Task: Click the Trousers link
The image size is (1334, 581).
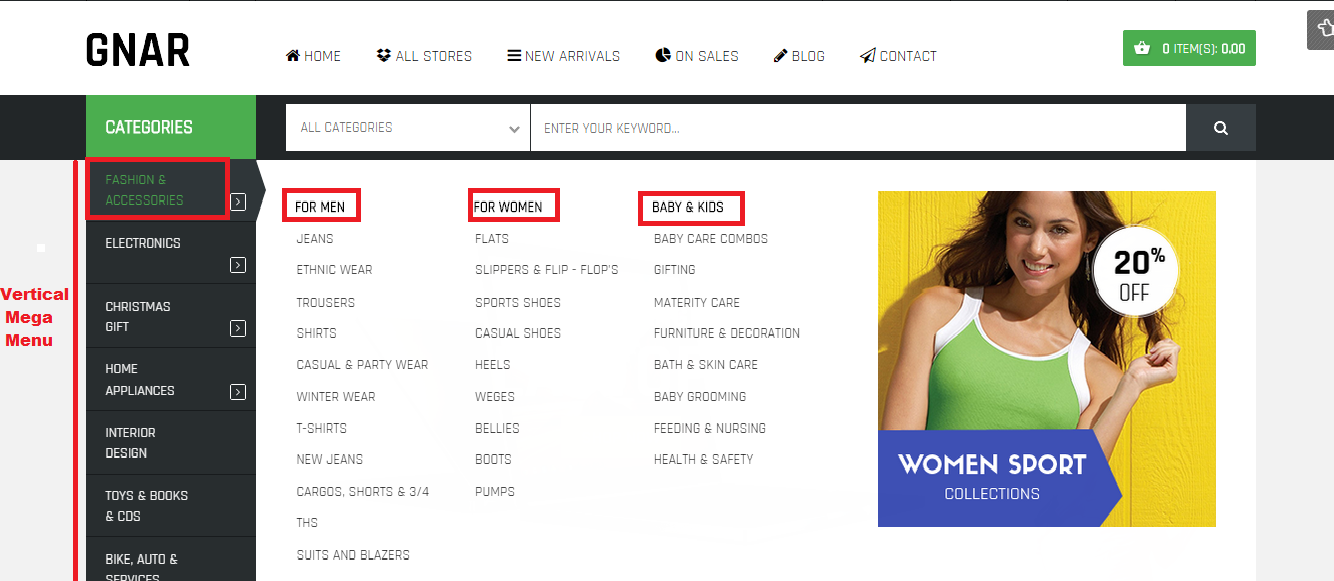Action: click(326, 302)
